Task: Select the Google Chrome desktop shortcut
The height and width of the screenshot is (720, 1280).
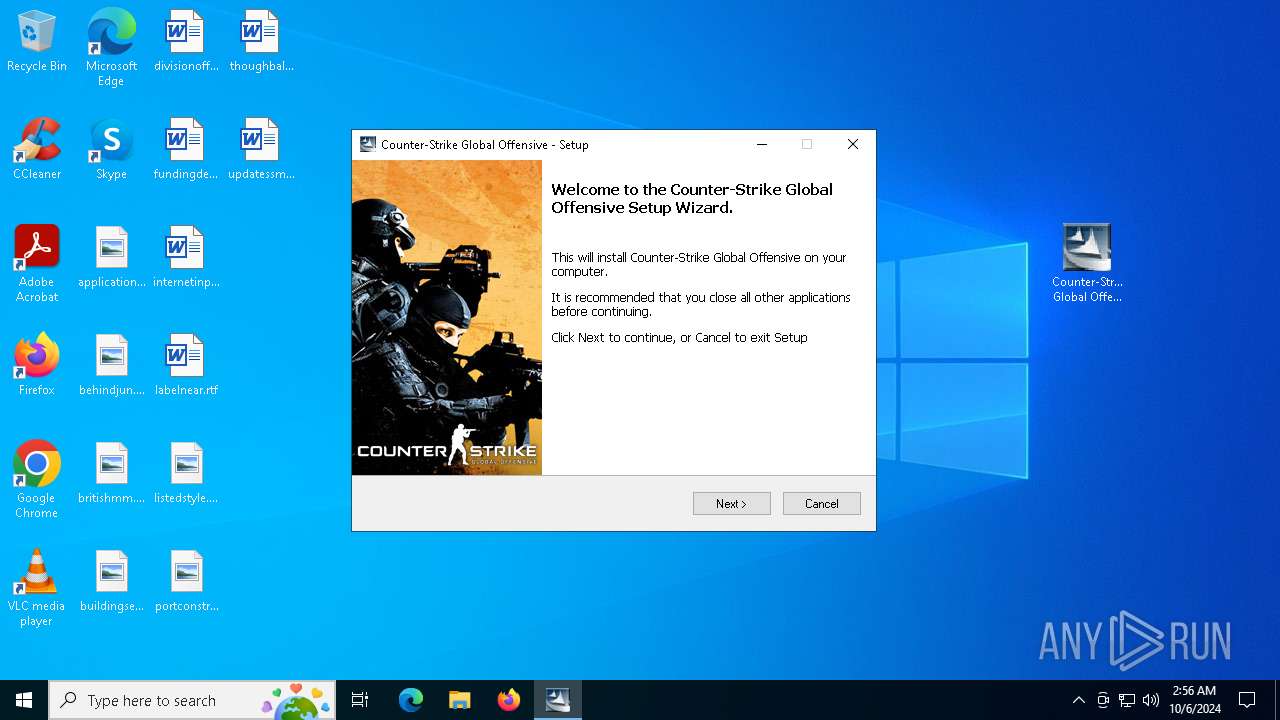Action: pyautogui.click(x=37, y=480)
